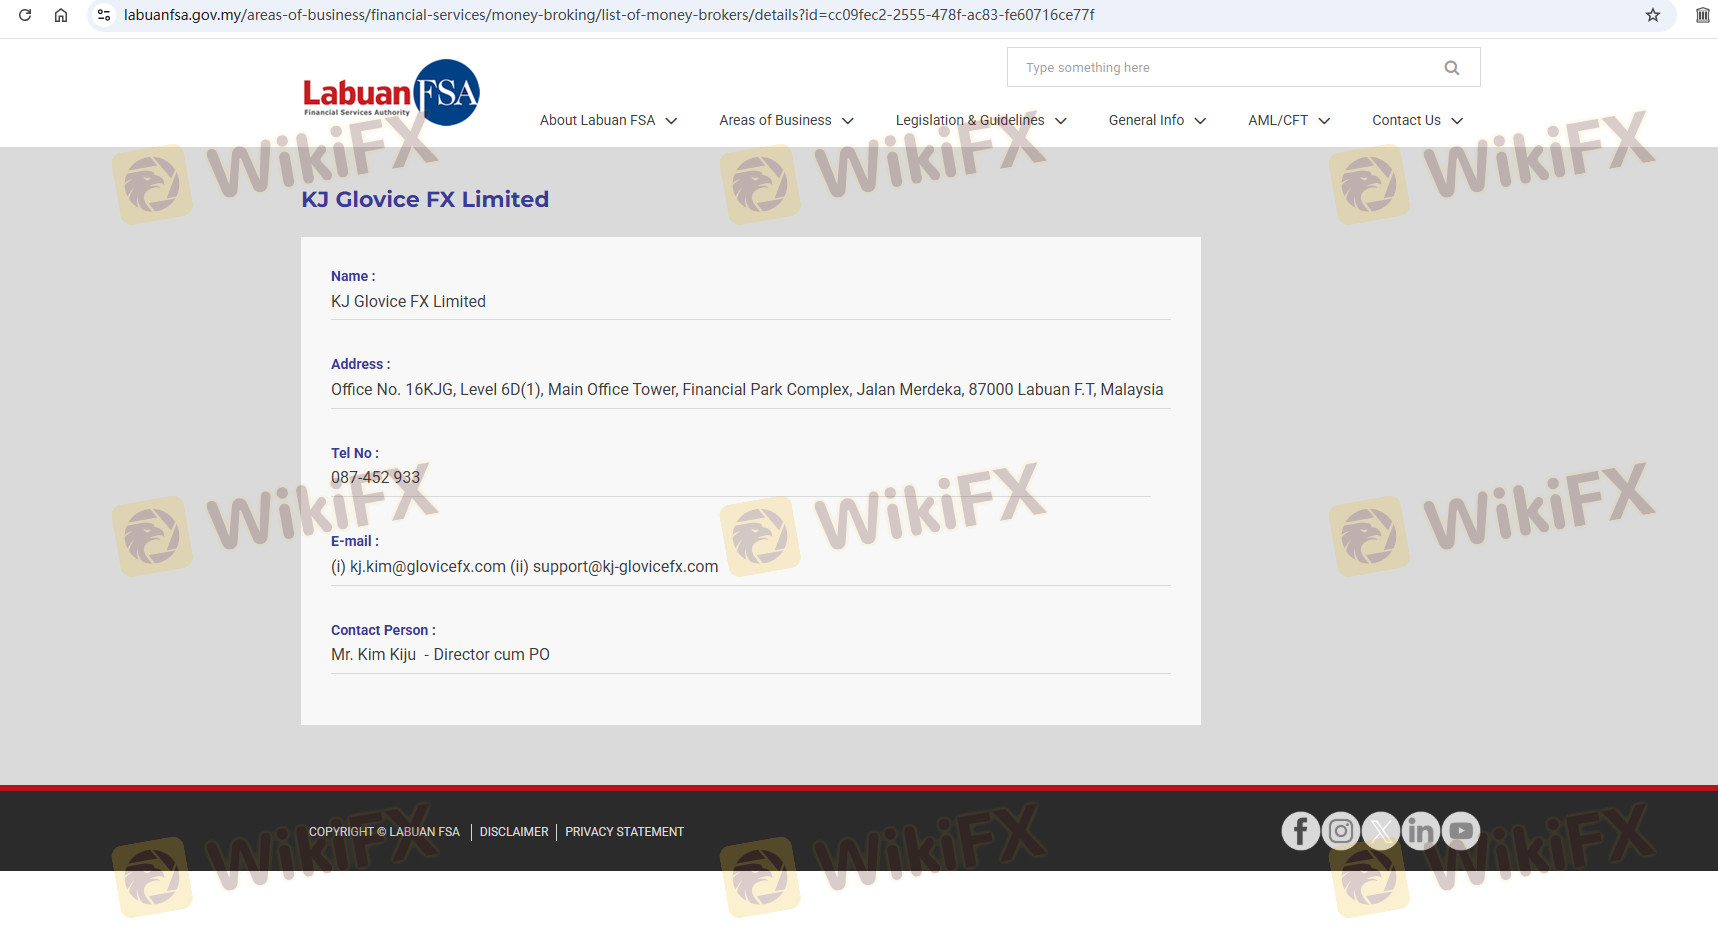Click the Labuan FSA logo
Screen dimensions: 1718x952
coord(391,93)
